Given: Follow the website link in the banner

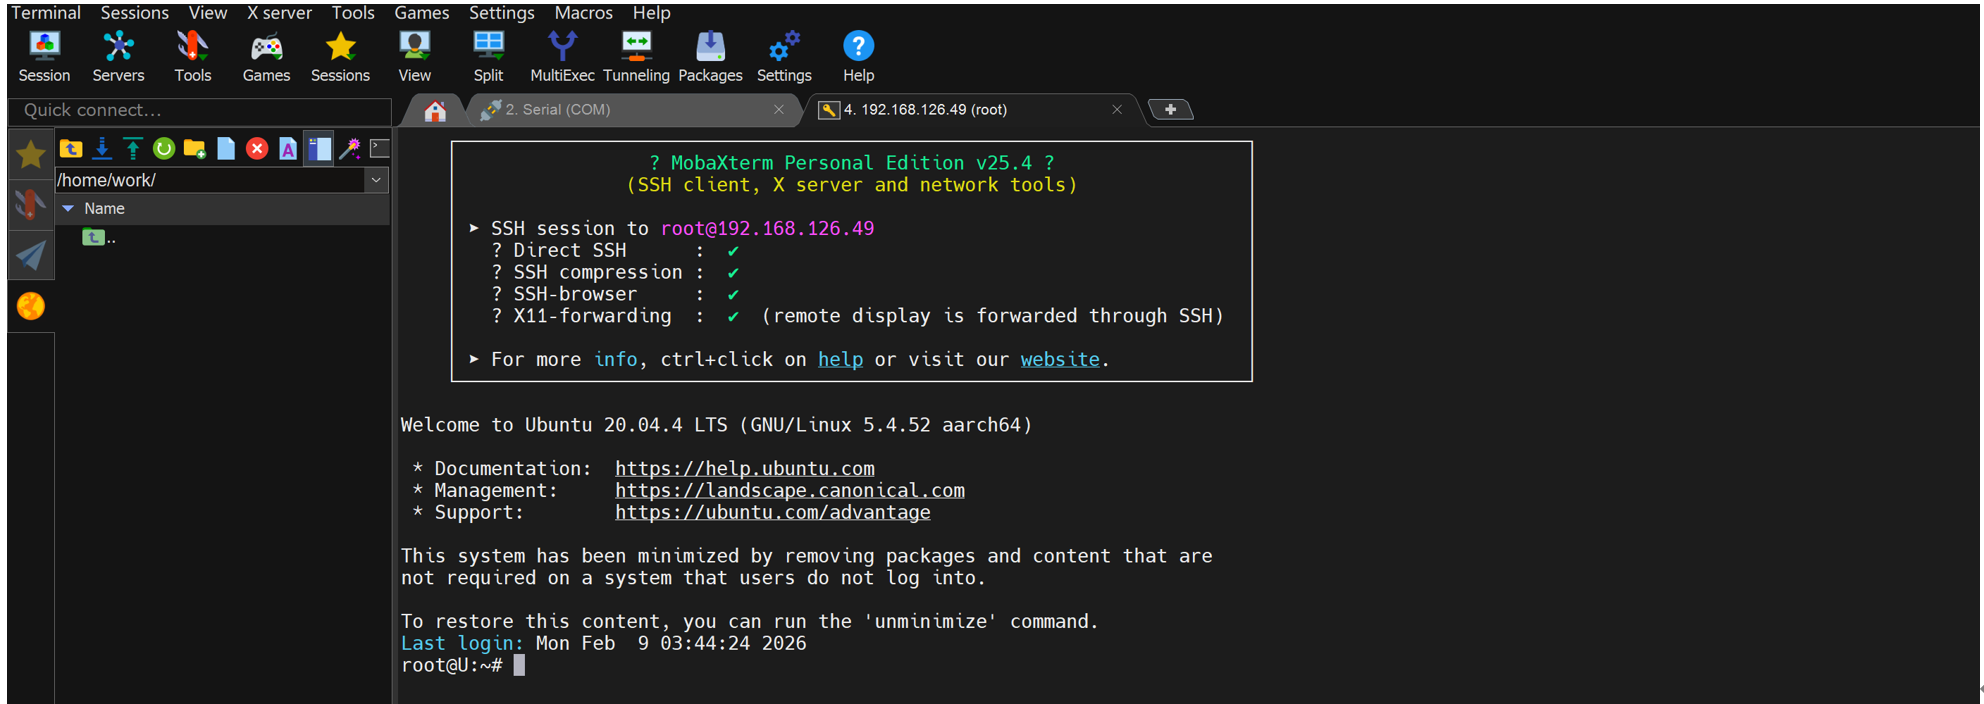Looking at the screenshot, I should click(x=1060, y=359).
